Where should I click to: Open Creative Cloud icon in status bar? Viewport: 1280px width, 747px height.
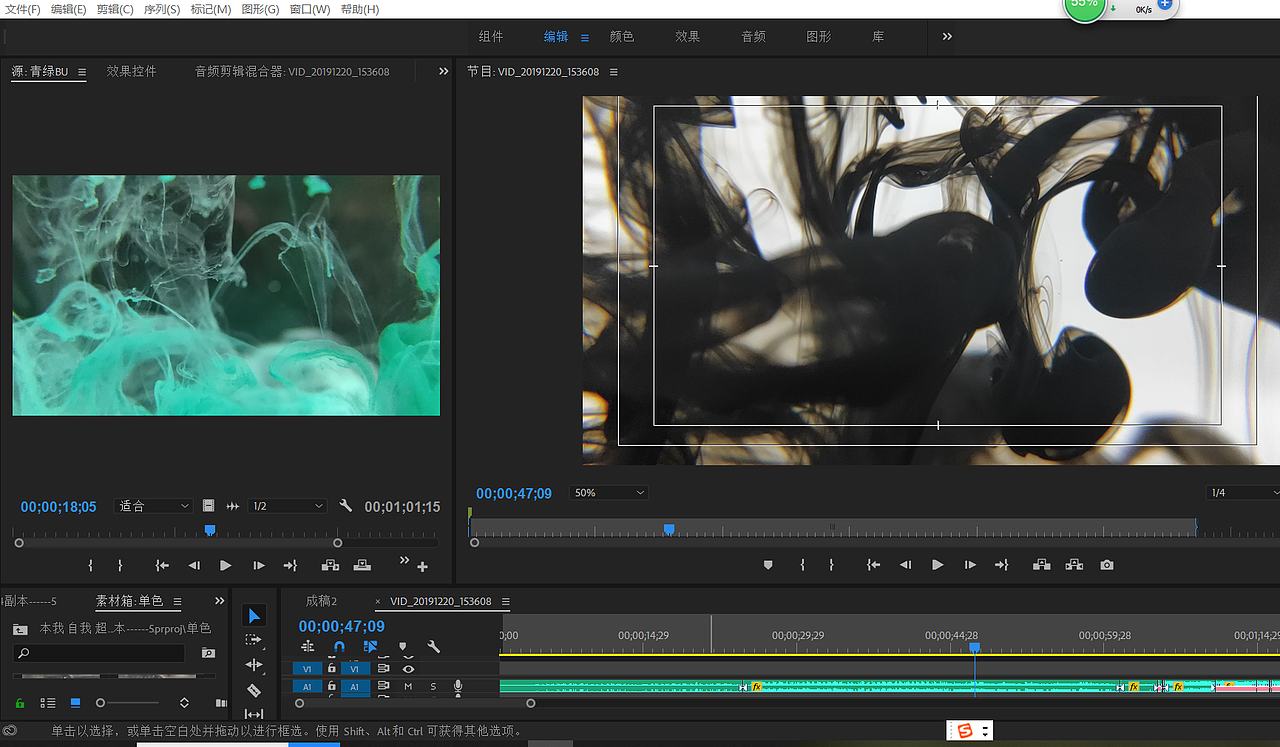coord(10,731)
